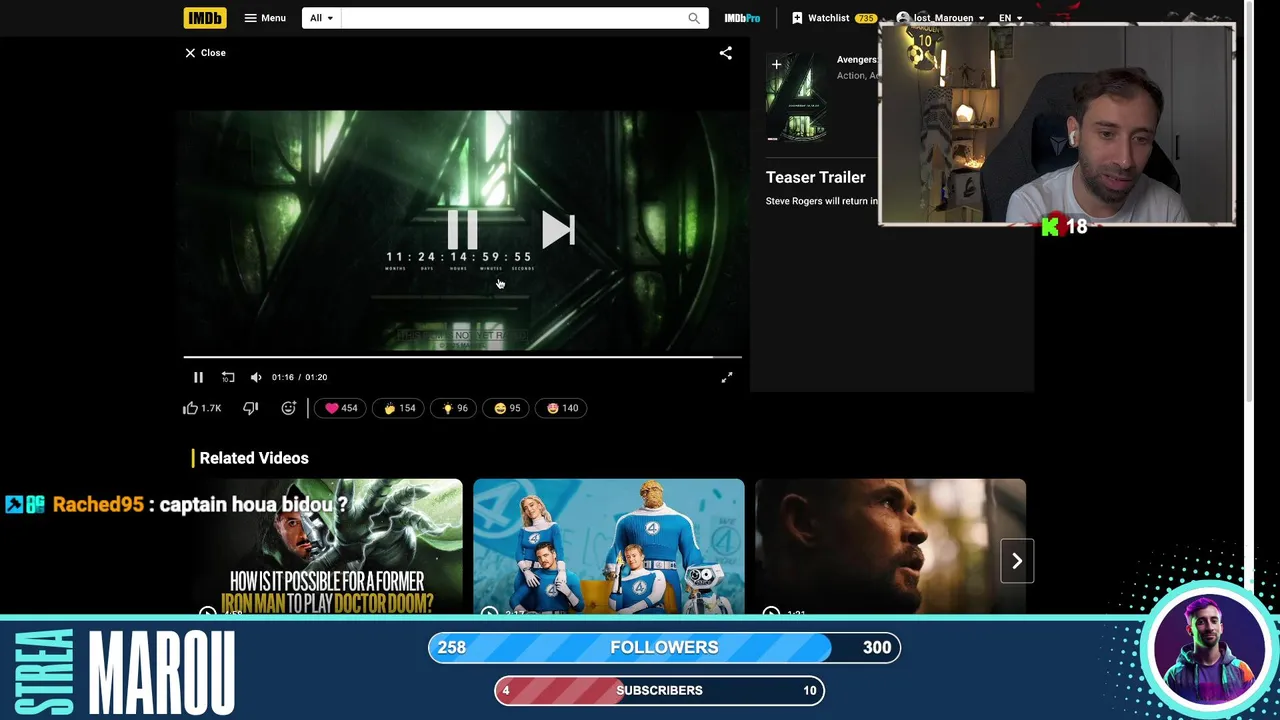The image size is (1280, 720).
Task: Skip to next video with overlay button
Action: tap(558, 230)
